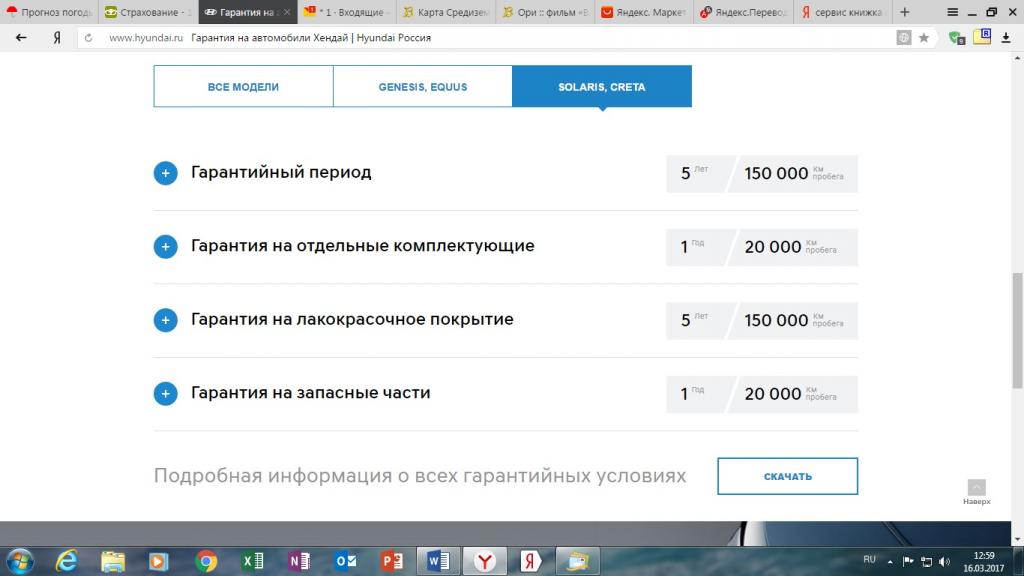The width and height of the screenshot is (1024, 576).
Task: Click Гарантия на отдельные комплектующие heading
Action: [x=362, y=246]
